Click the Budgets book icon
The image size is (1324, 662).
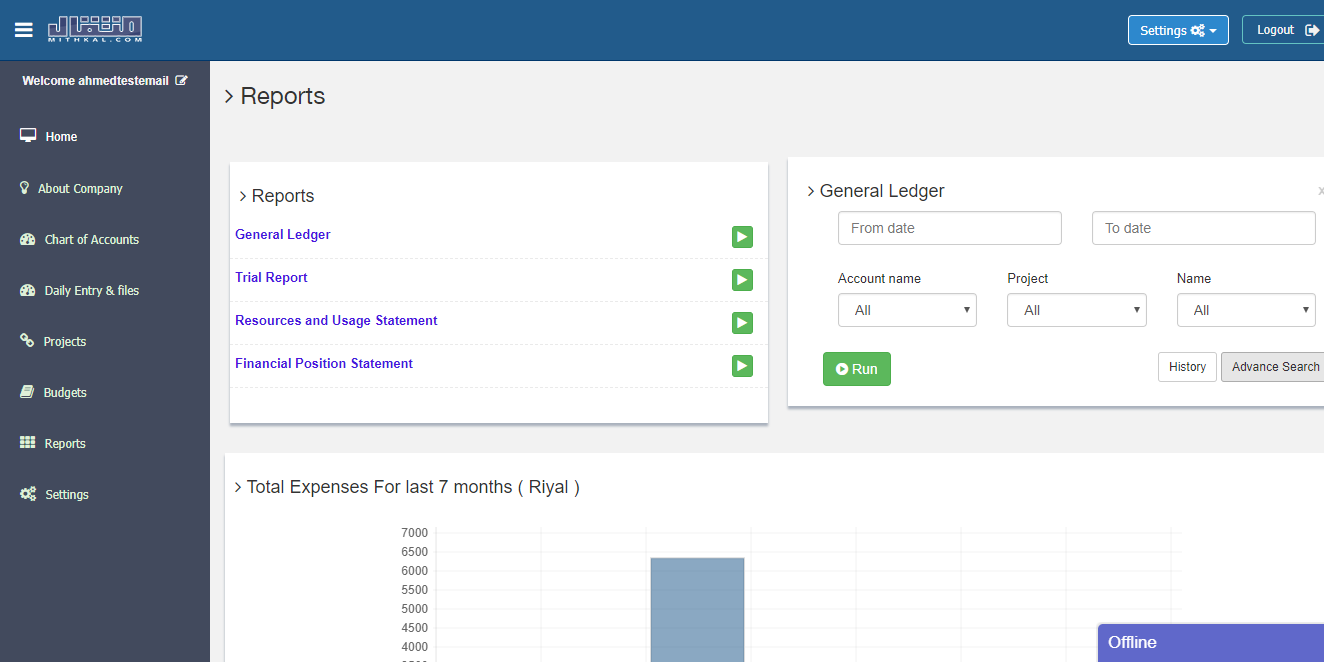point(27,392)
